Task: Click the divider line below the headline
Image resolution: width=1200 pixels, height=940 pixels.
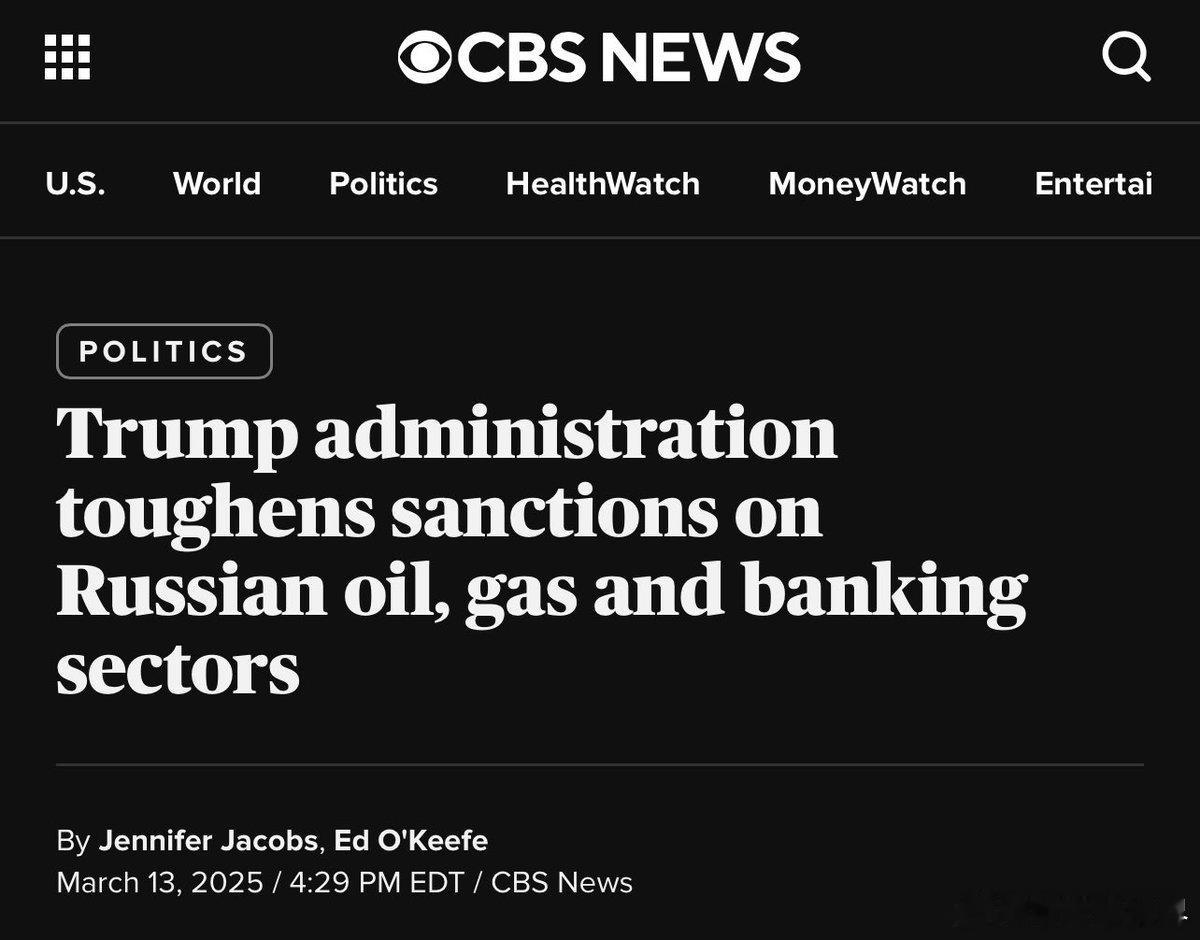Action: point(600,765)
